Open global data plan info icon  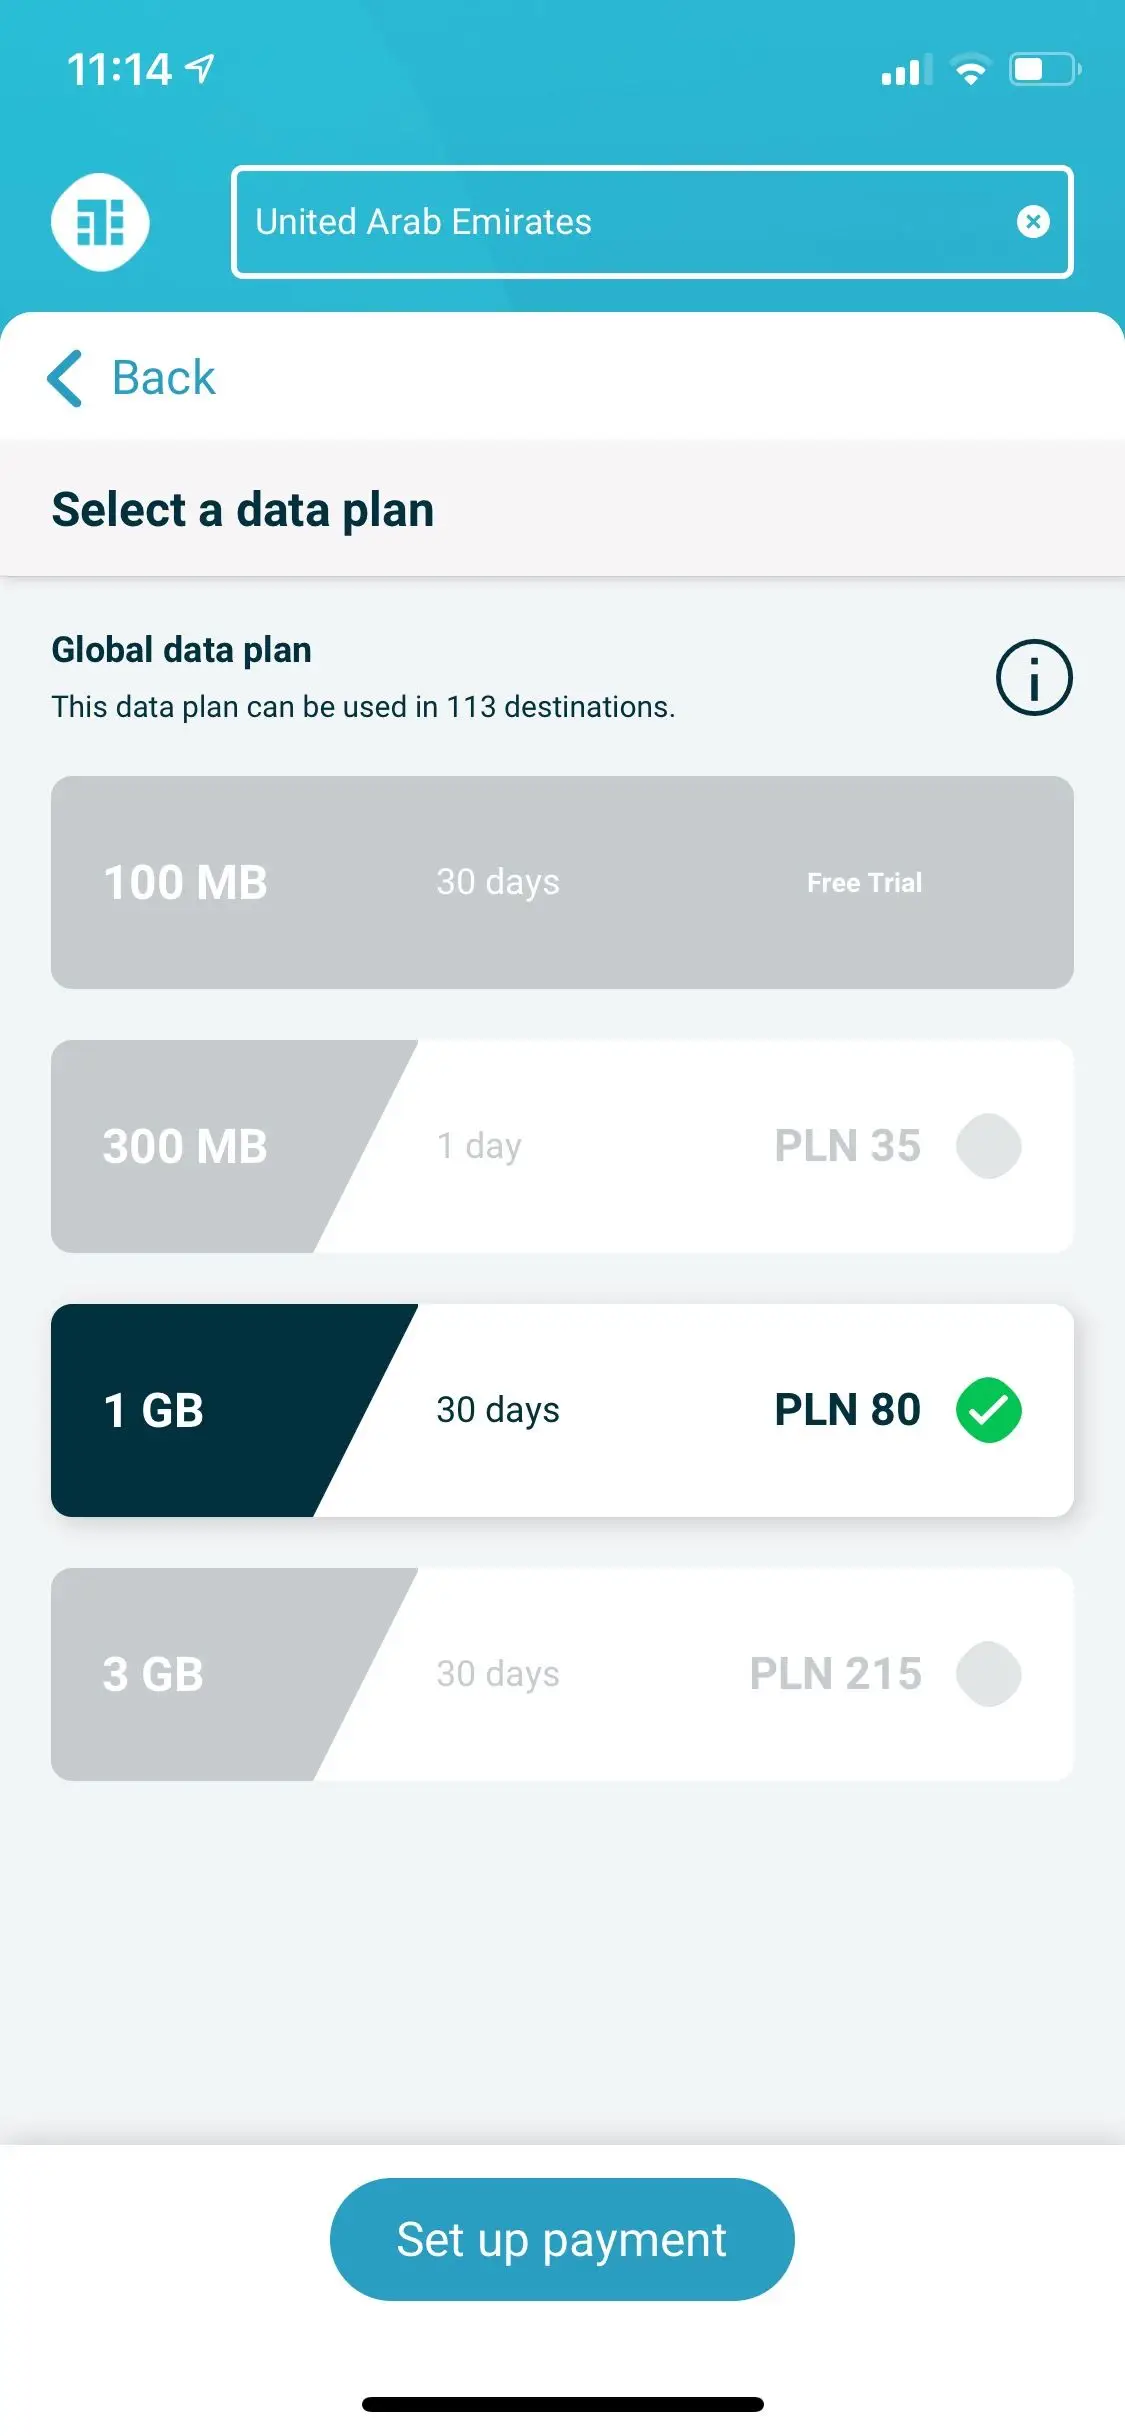(x=1034, y=678)
